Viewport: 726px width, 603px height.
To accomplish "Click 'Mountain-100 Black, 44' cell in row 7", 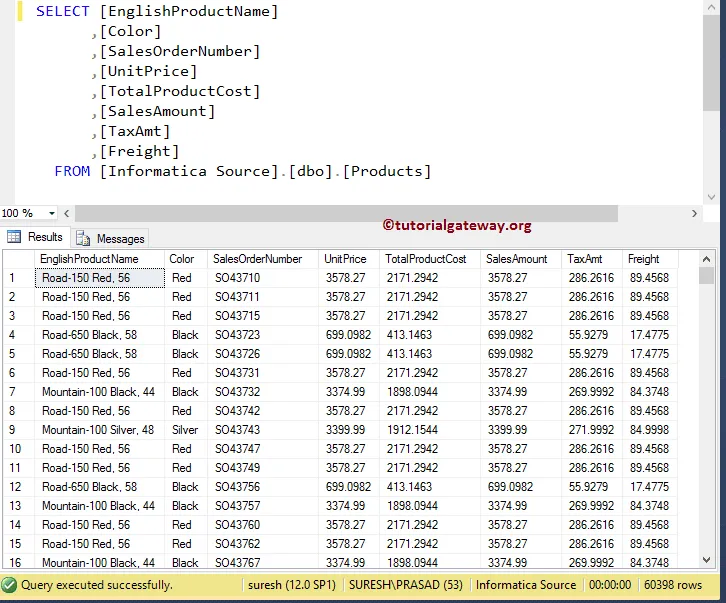I will 99,392.
